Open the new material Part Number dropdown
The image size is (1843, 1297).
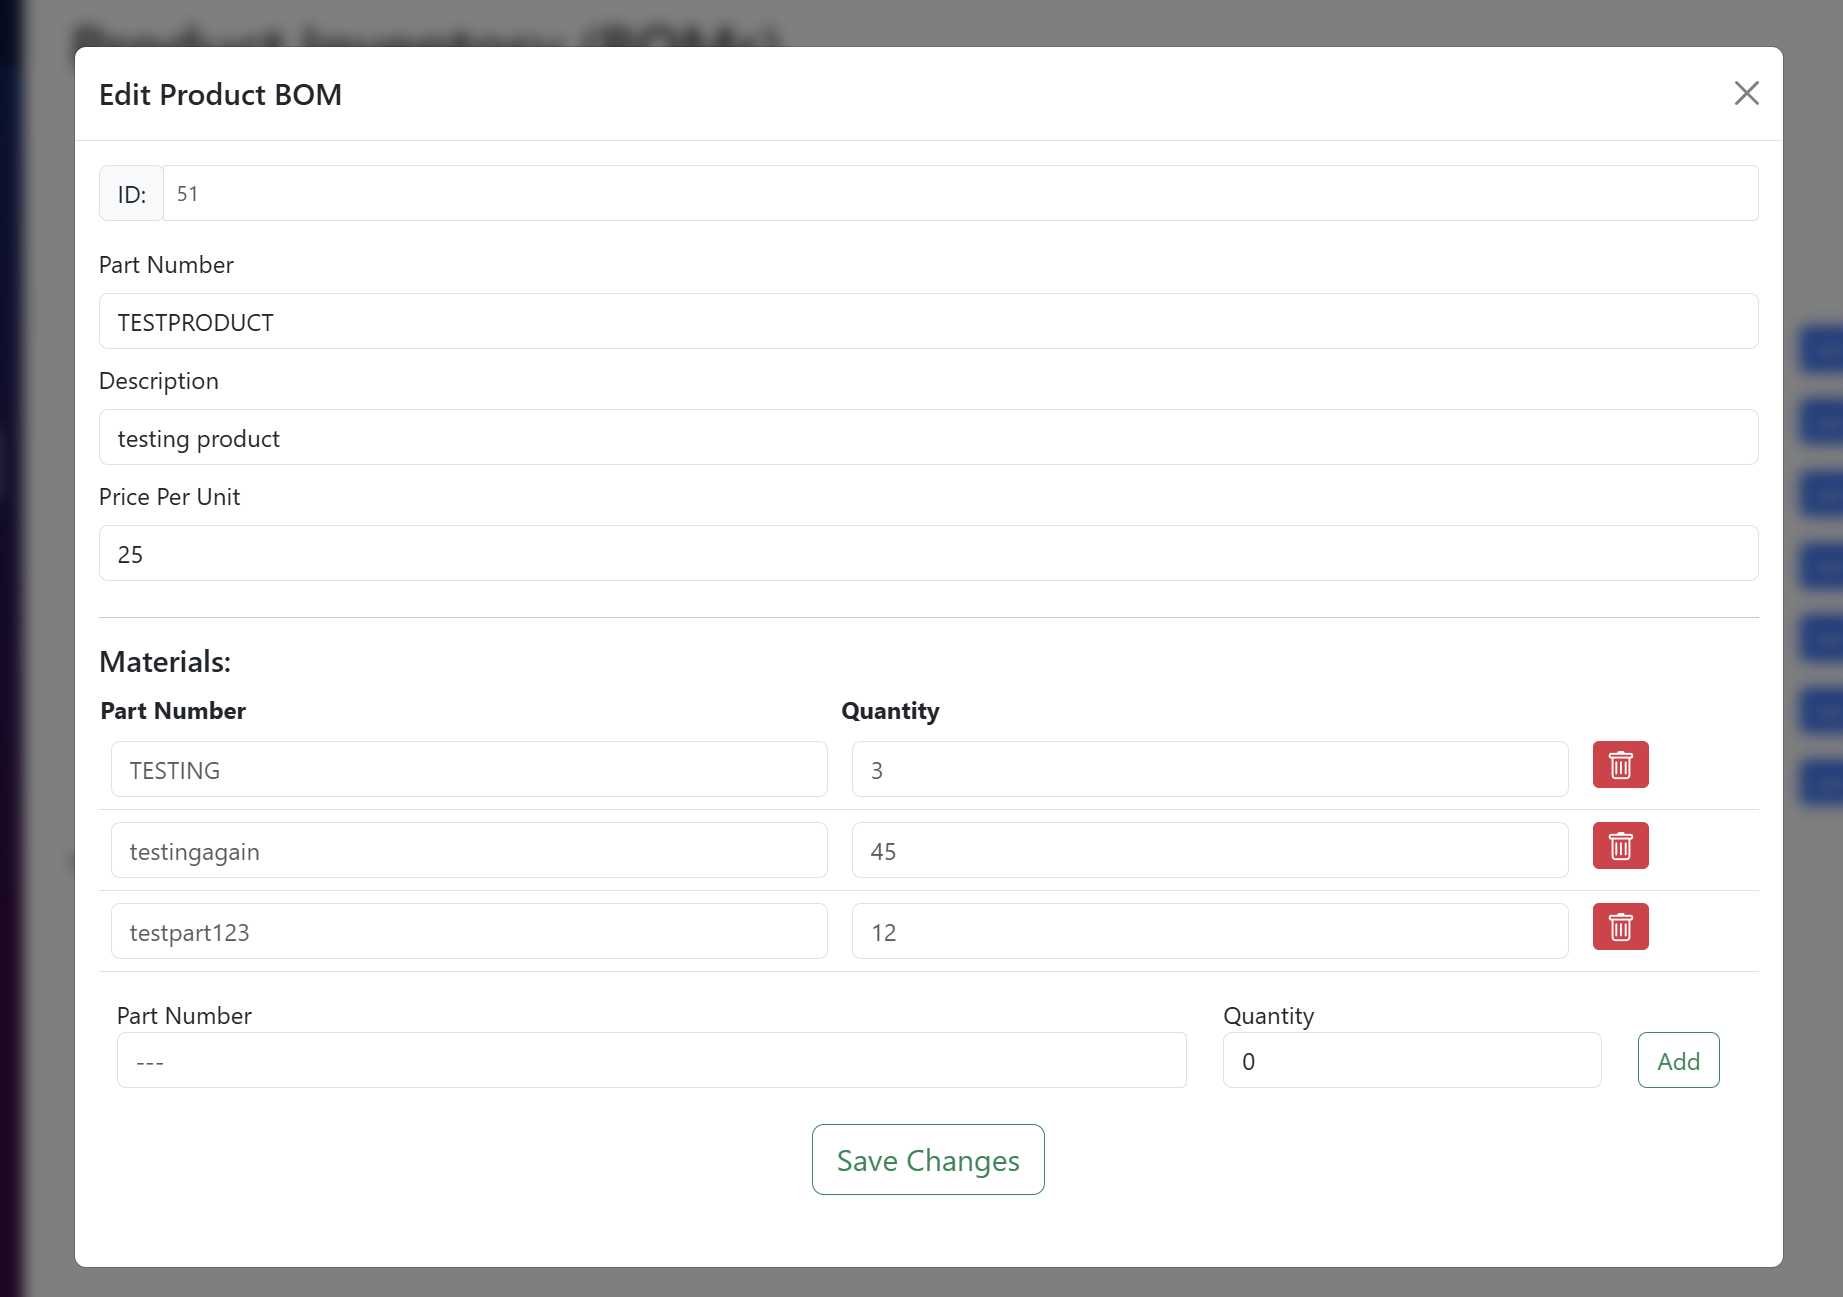[x=652, y=1060]
